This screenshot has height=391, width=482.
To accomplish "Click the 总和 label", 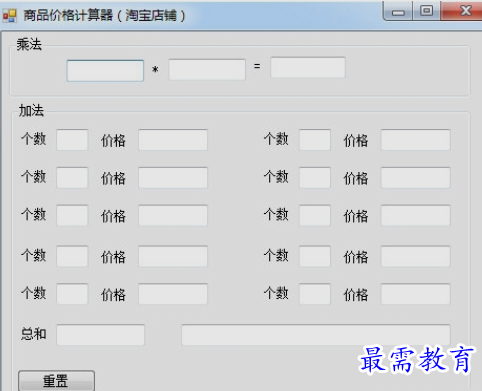I will tap(33, 334).
